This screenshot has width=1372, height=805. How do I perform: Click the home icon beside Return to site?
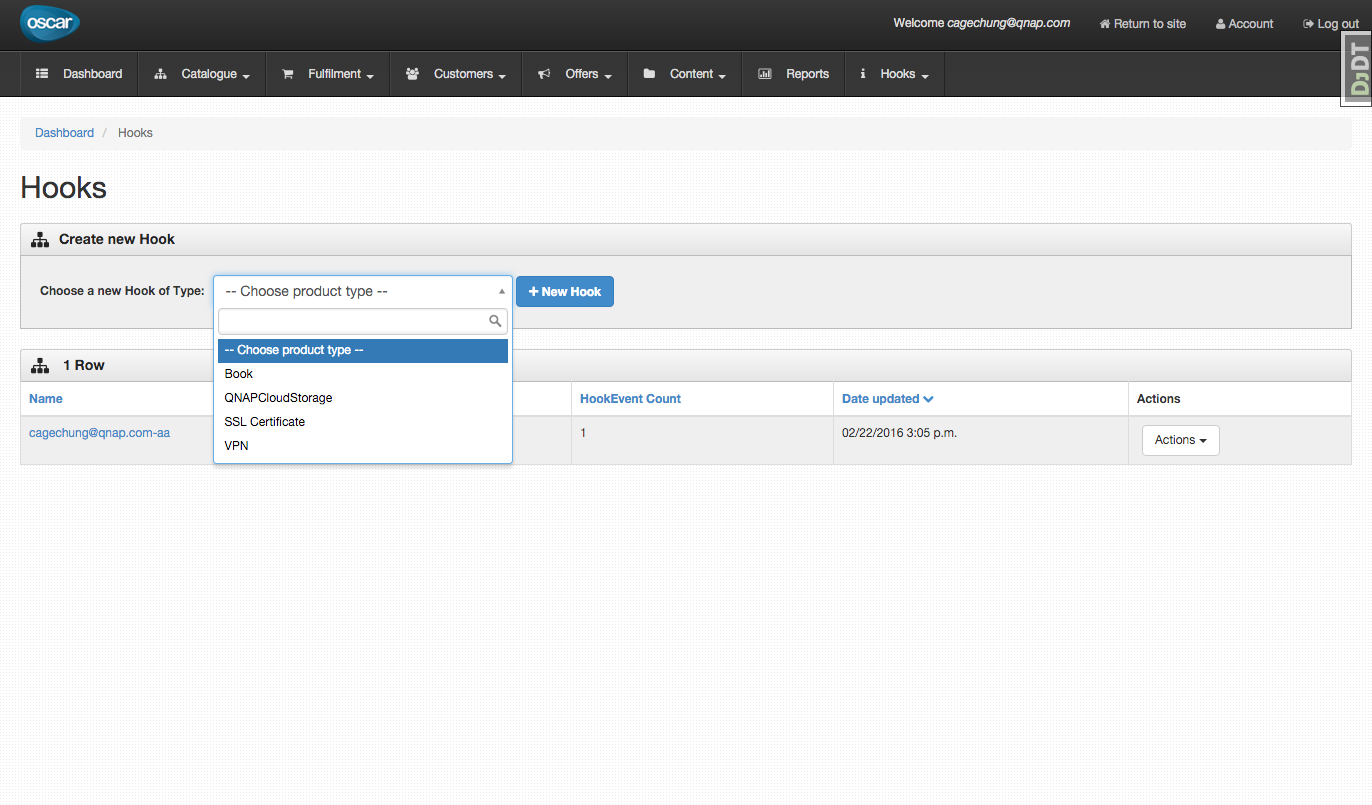click(x=1104, y=24)
